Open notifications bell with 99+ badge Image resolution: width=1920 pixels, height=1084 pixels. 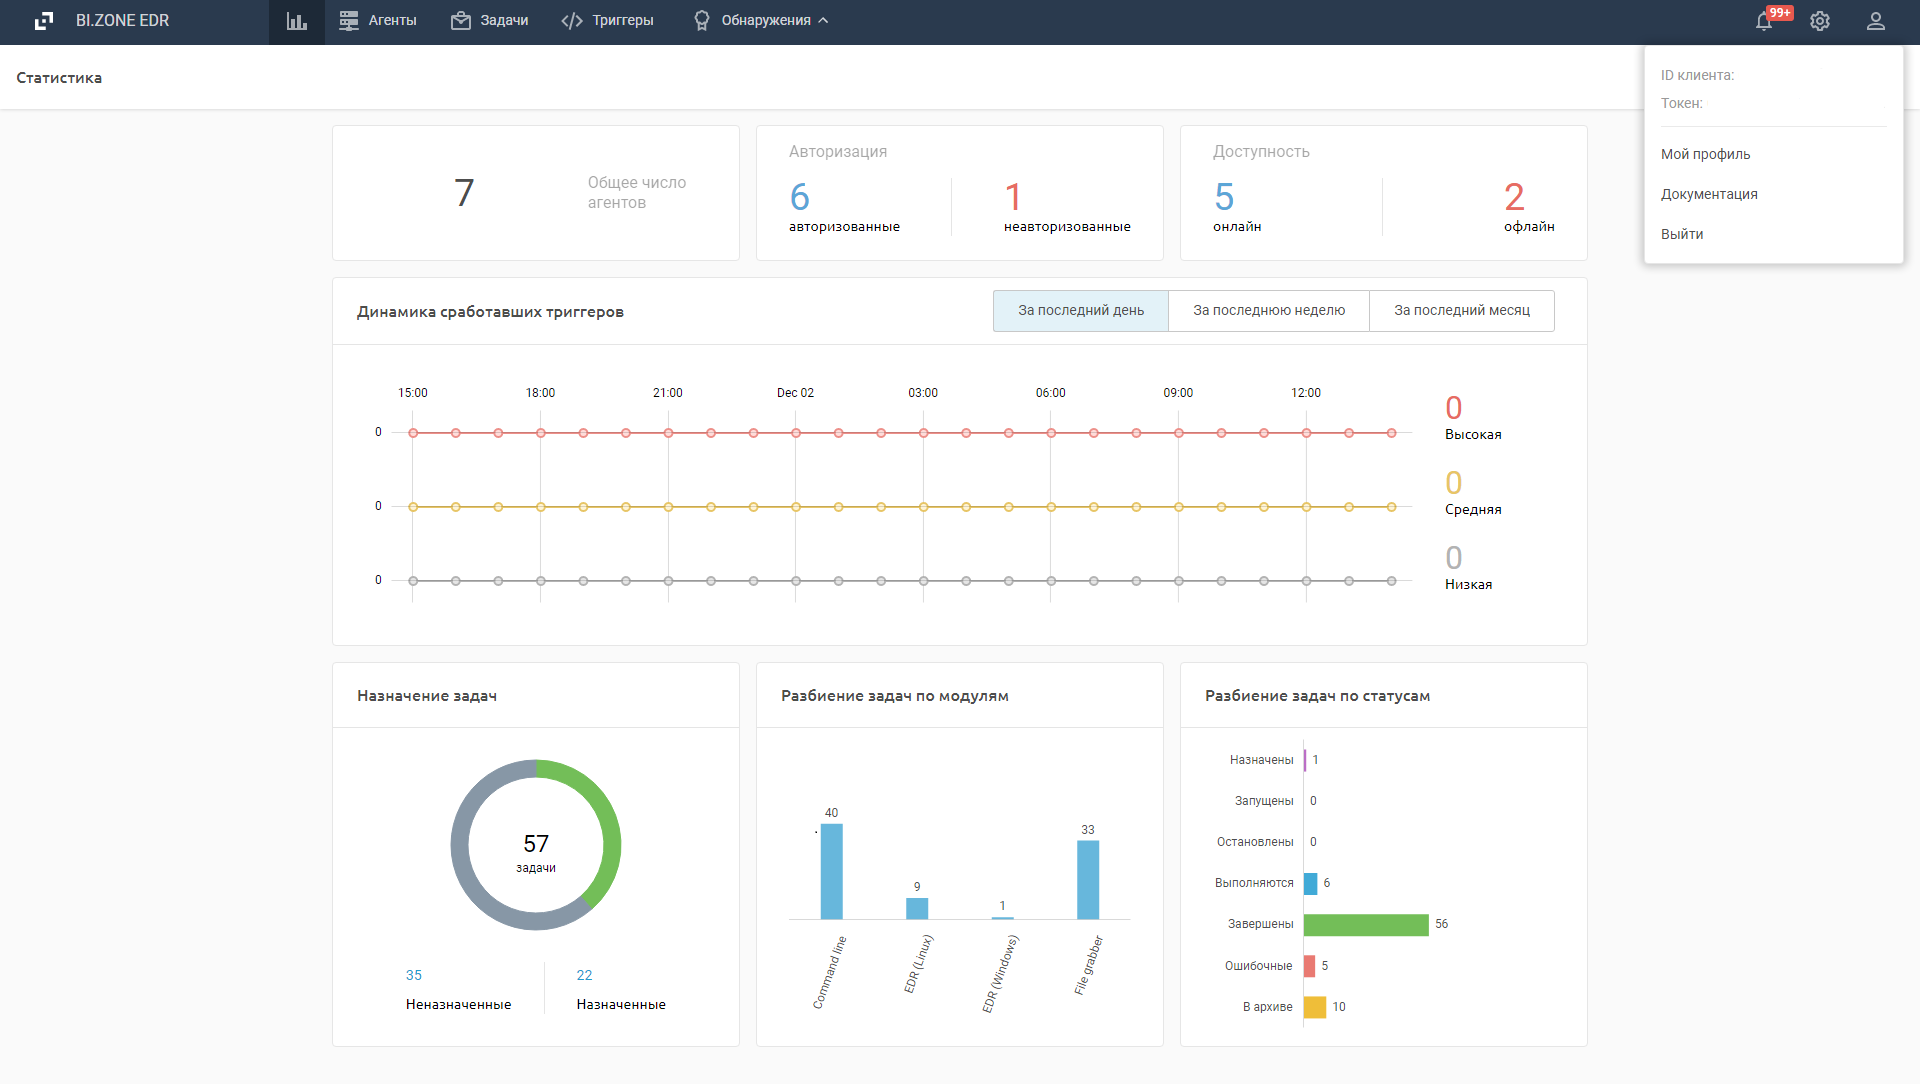tap(1764, 21)
